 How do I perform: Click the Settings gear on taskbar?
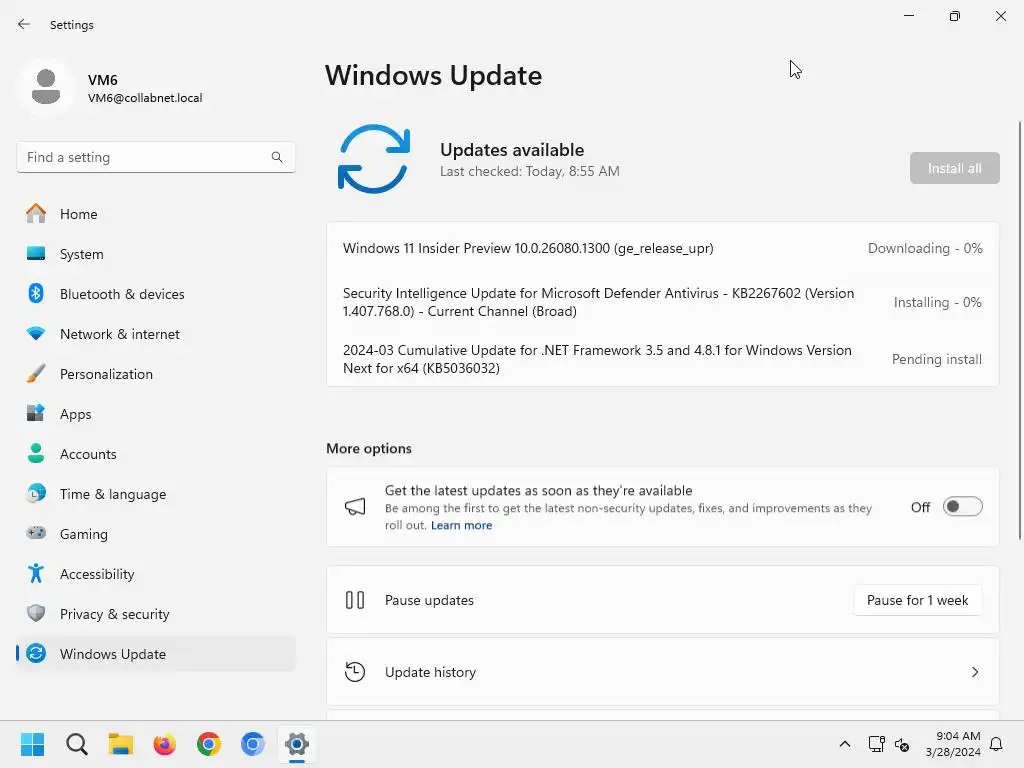coord(296,744)
